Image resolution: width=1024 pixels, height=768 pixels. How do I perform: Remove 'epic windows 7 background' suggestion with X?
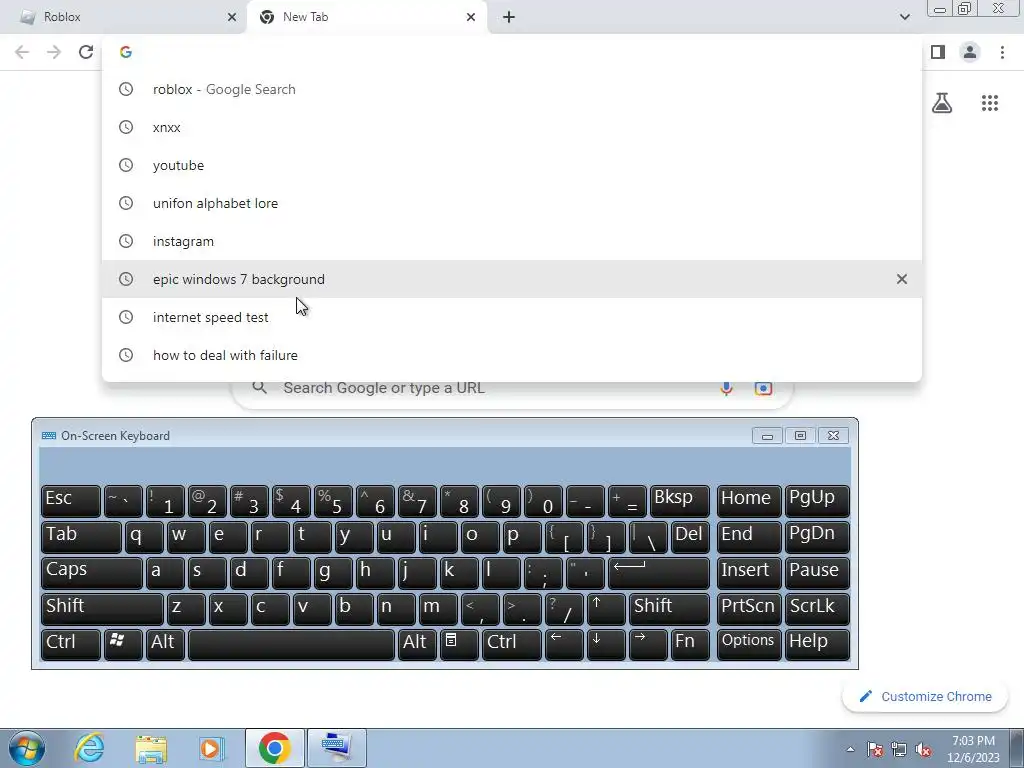pos(901,279)
